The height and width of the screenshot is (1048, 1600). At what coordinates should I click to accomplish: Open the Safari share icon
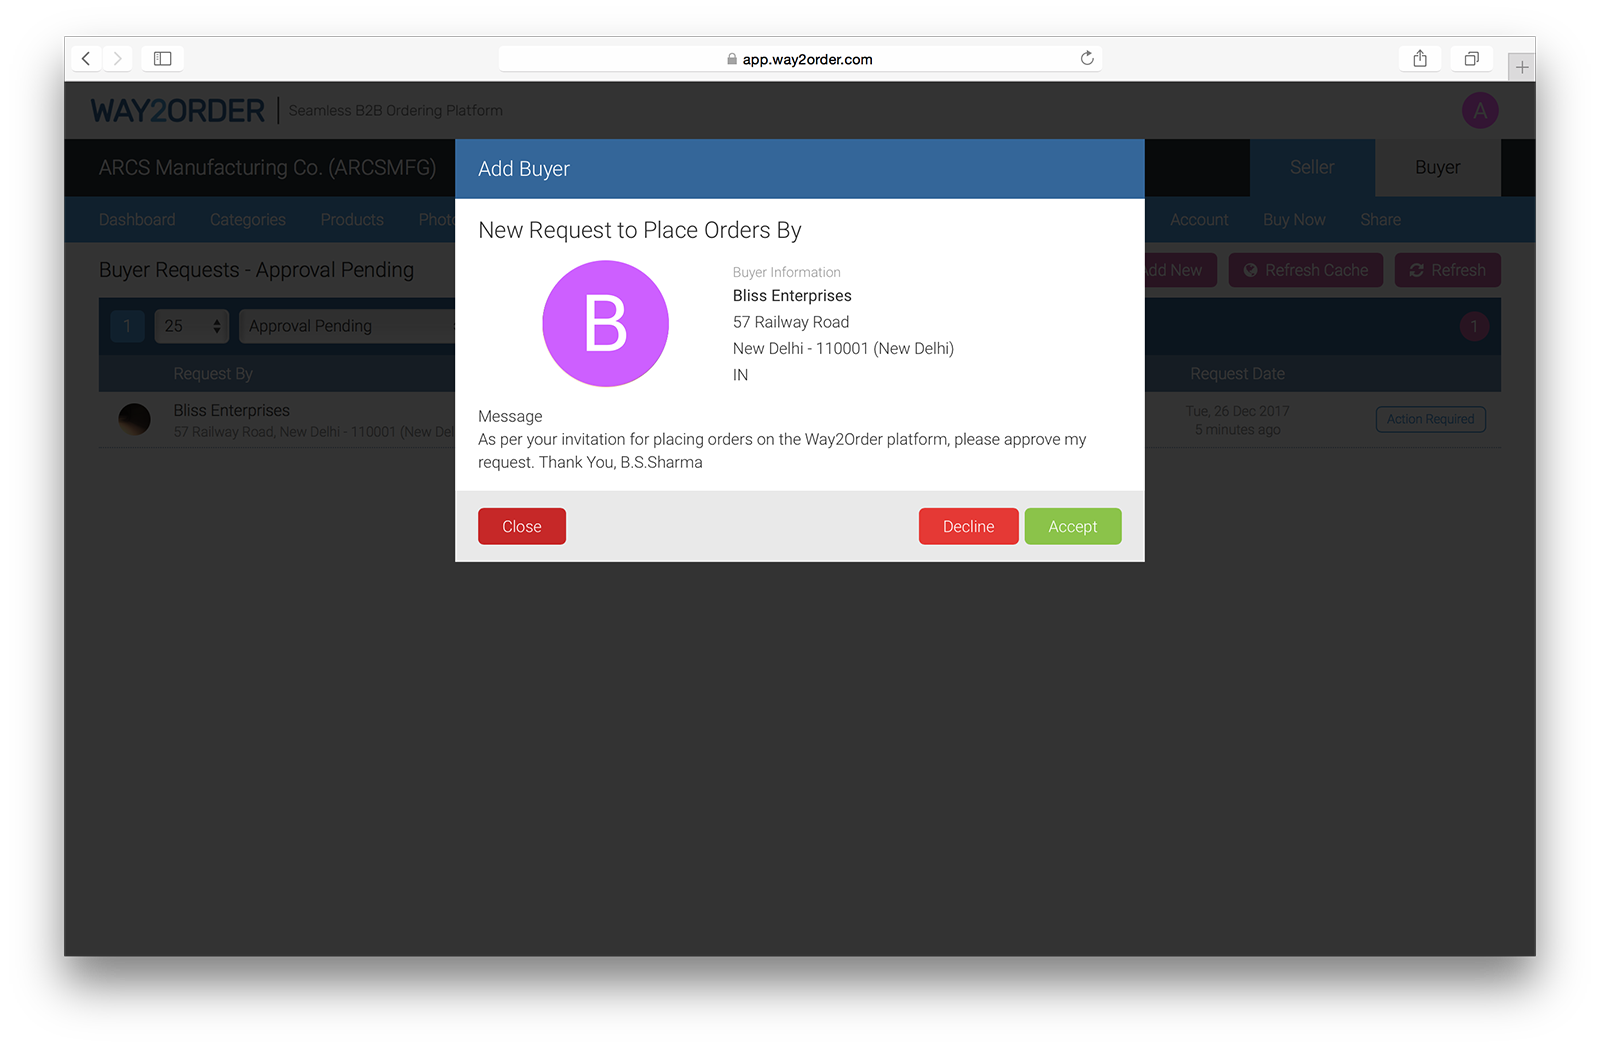pyautogui.click(x=1420, y=59)
